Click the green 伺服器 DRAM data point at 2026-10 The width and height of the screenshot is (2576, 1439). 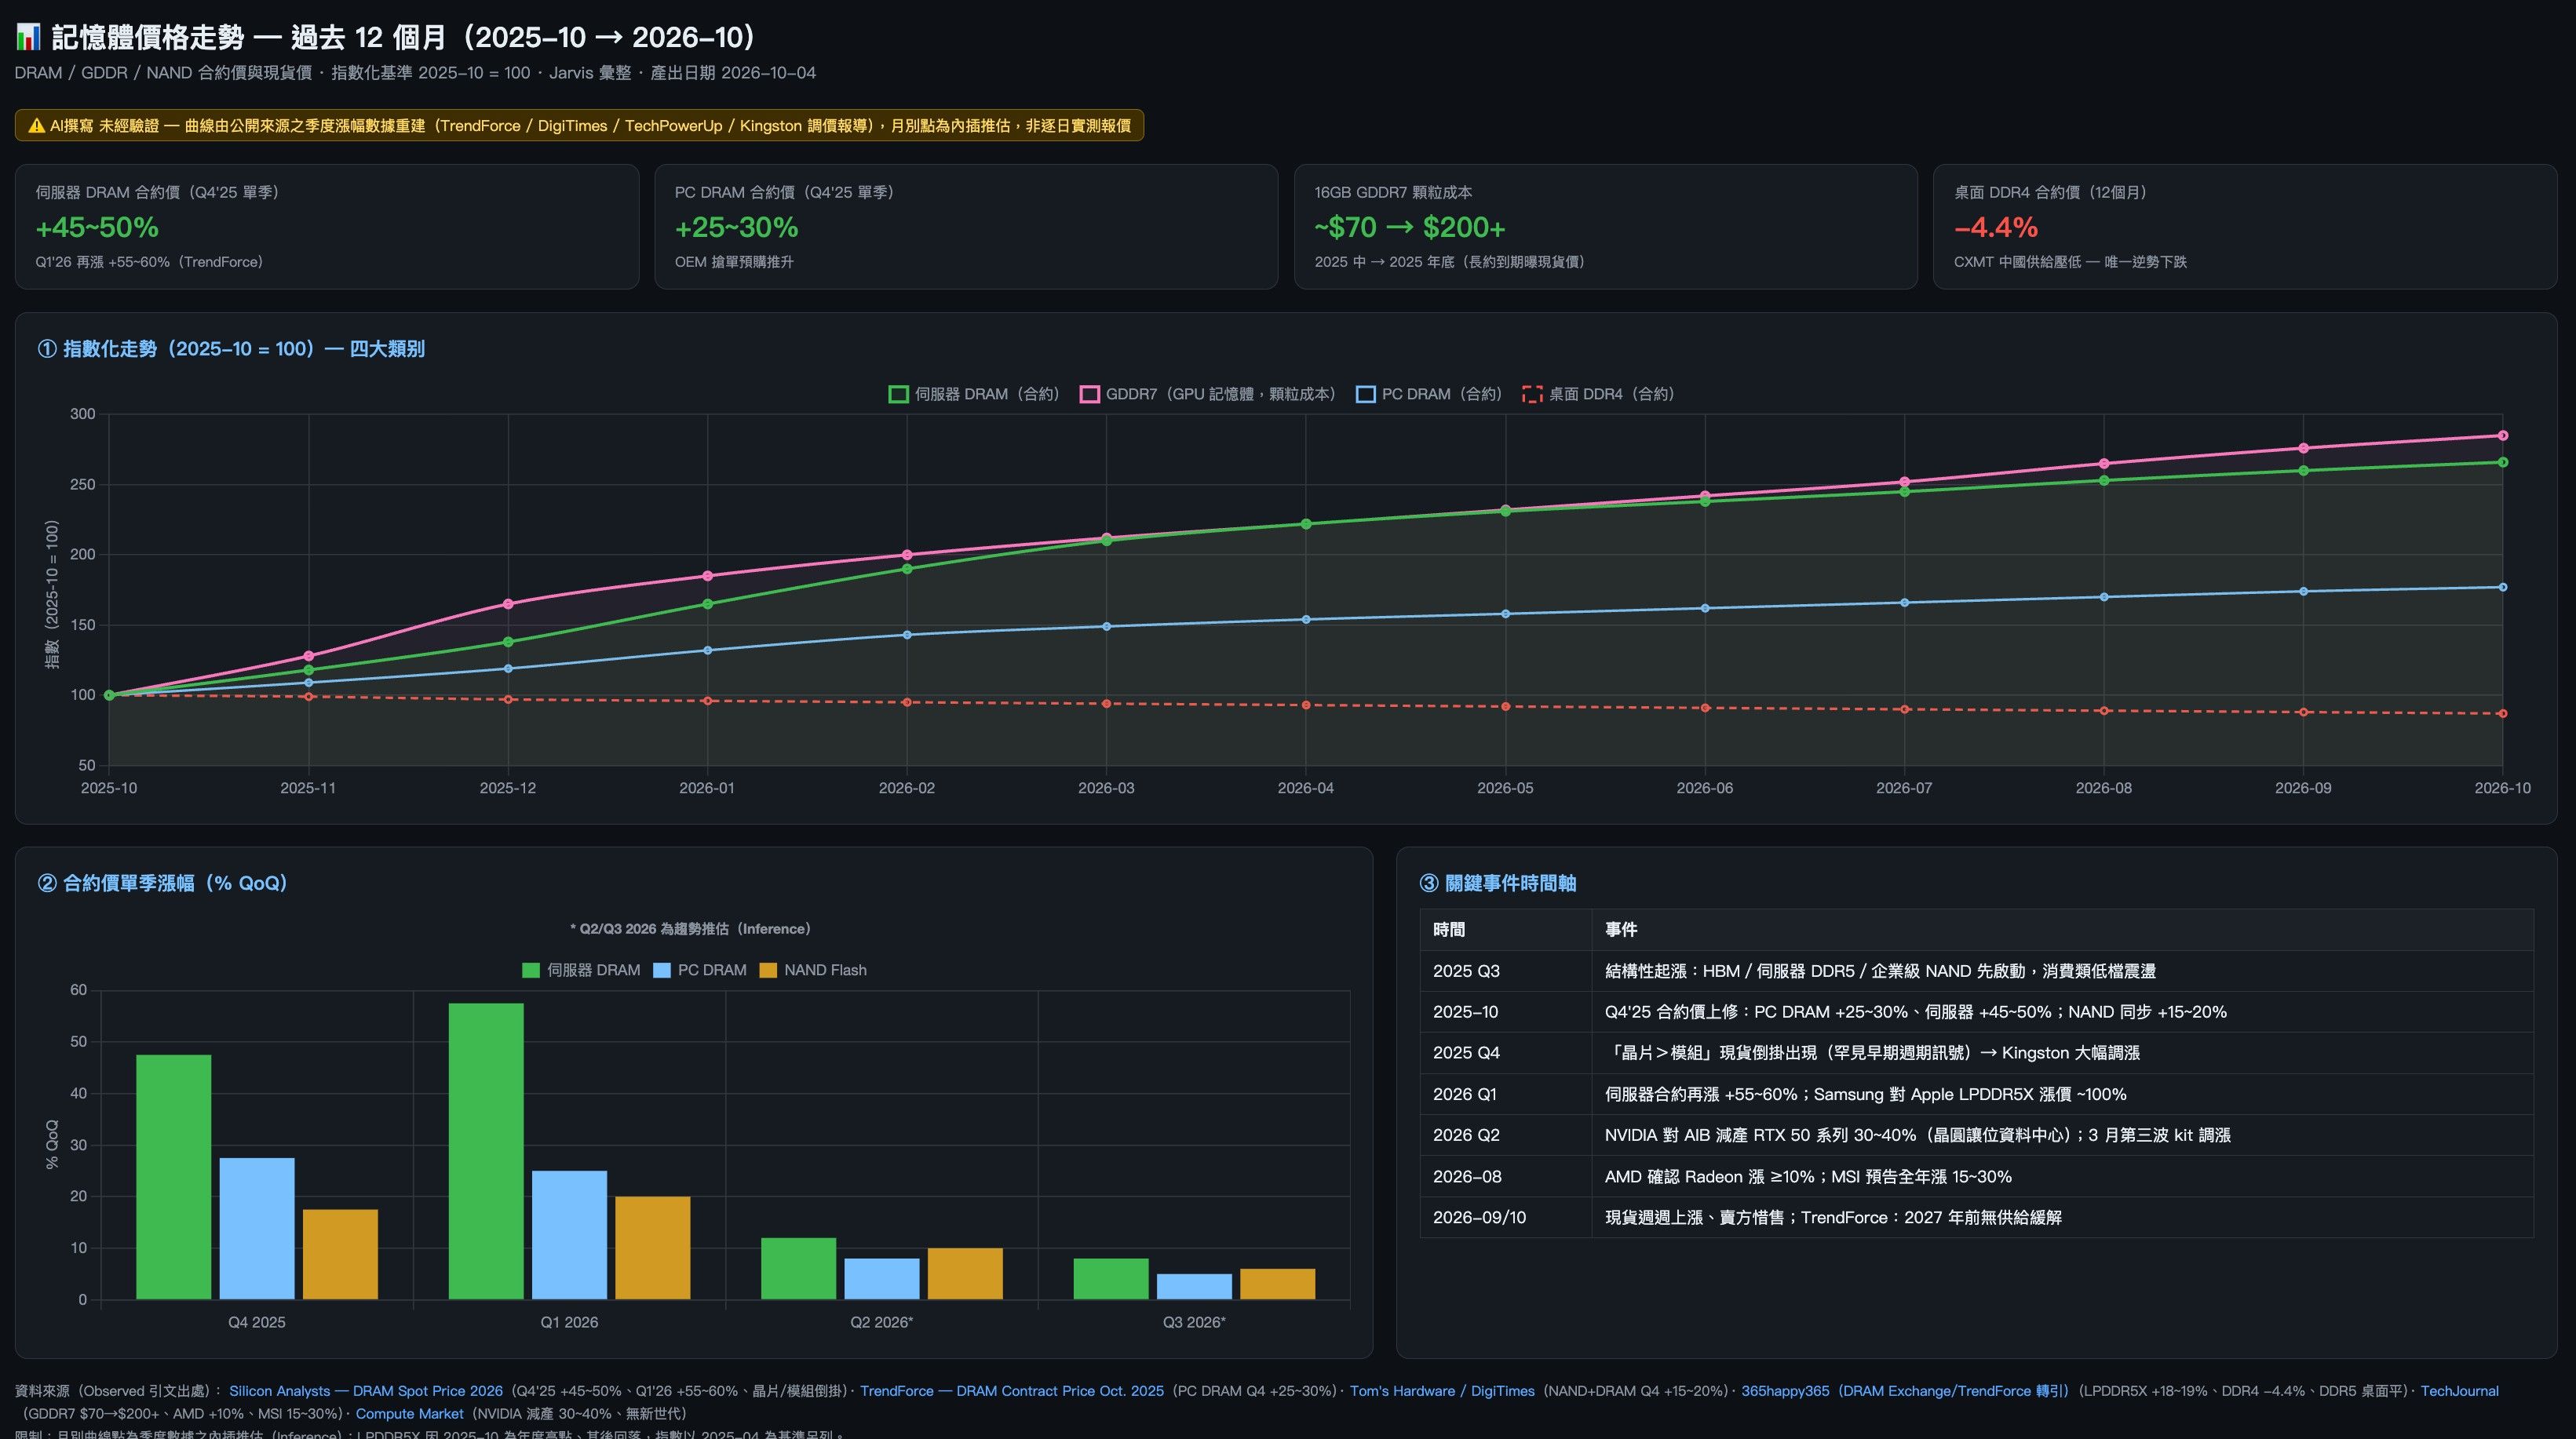2503,462
